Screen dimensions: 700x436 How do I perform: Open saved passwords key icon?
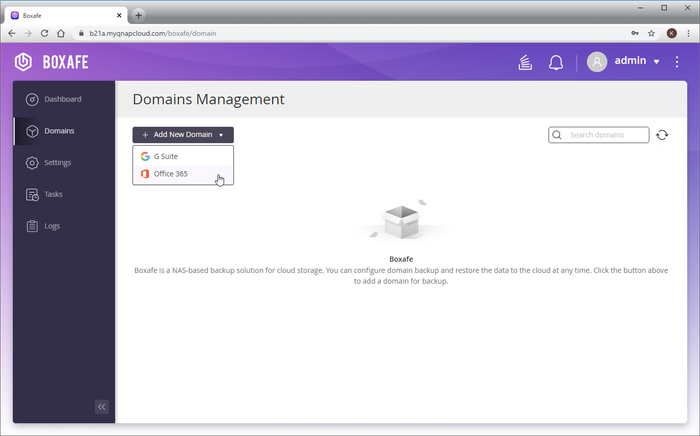click(635, 33)
